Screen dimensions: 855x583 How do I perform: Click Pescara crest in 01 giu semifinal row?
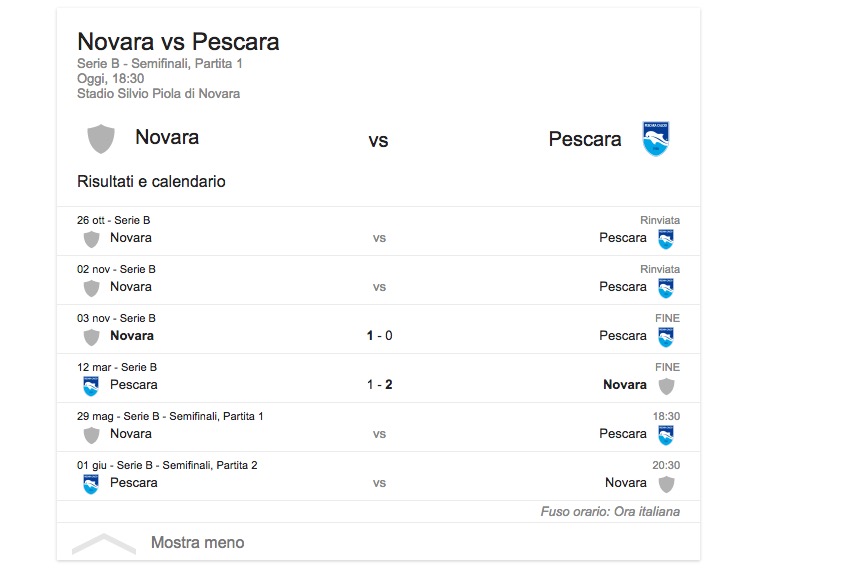click(x=91, y=484)
